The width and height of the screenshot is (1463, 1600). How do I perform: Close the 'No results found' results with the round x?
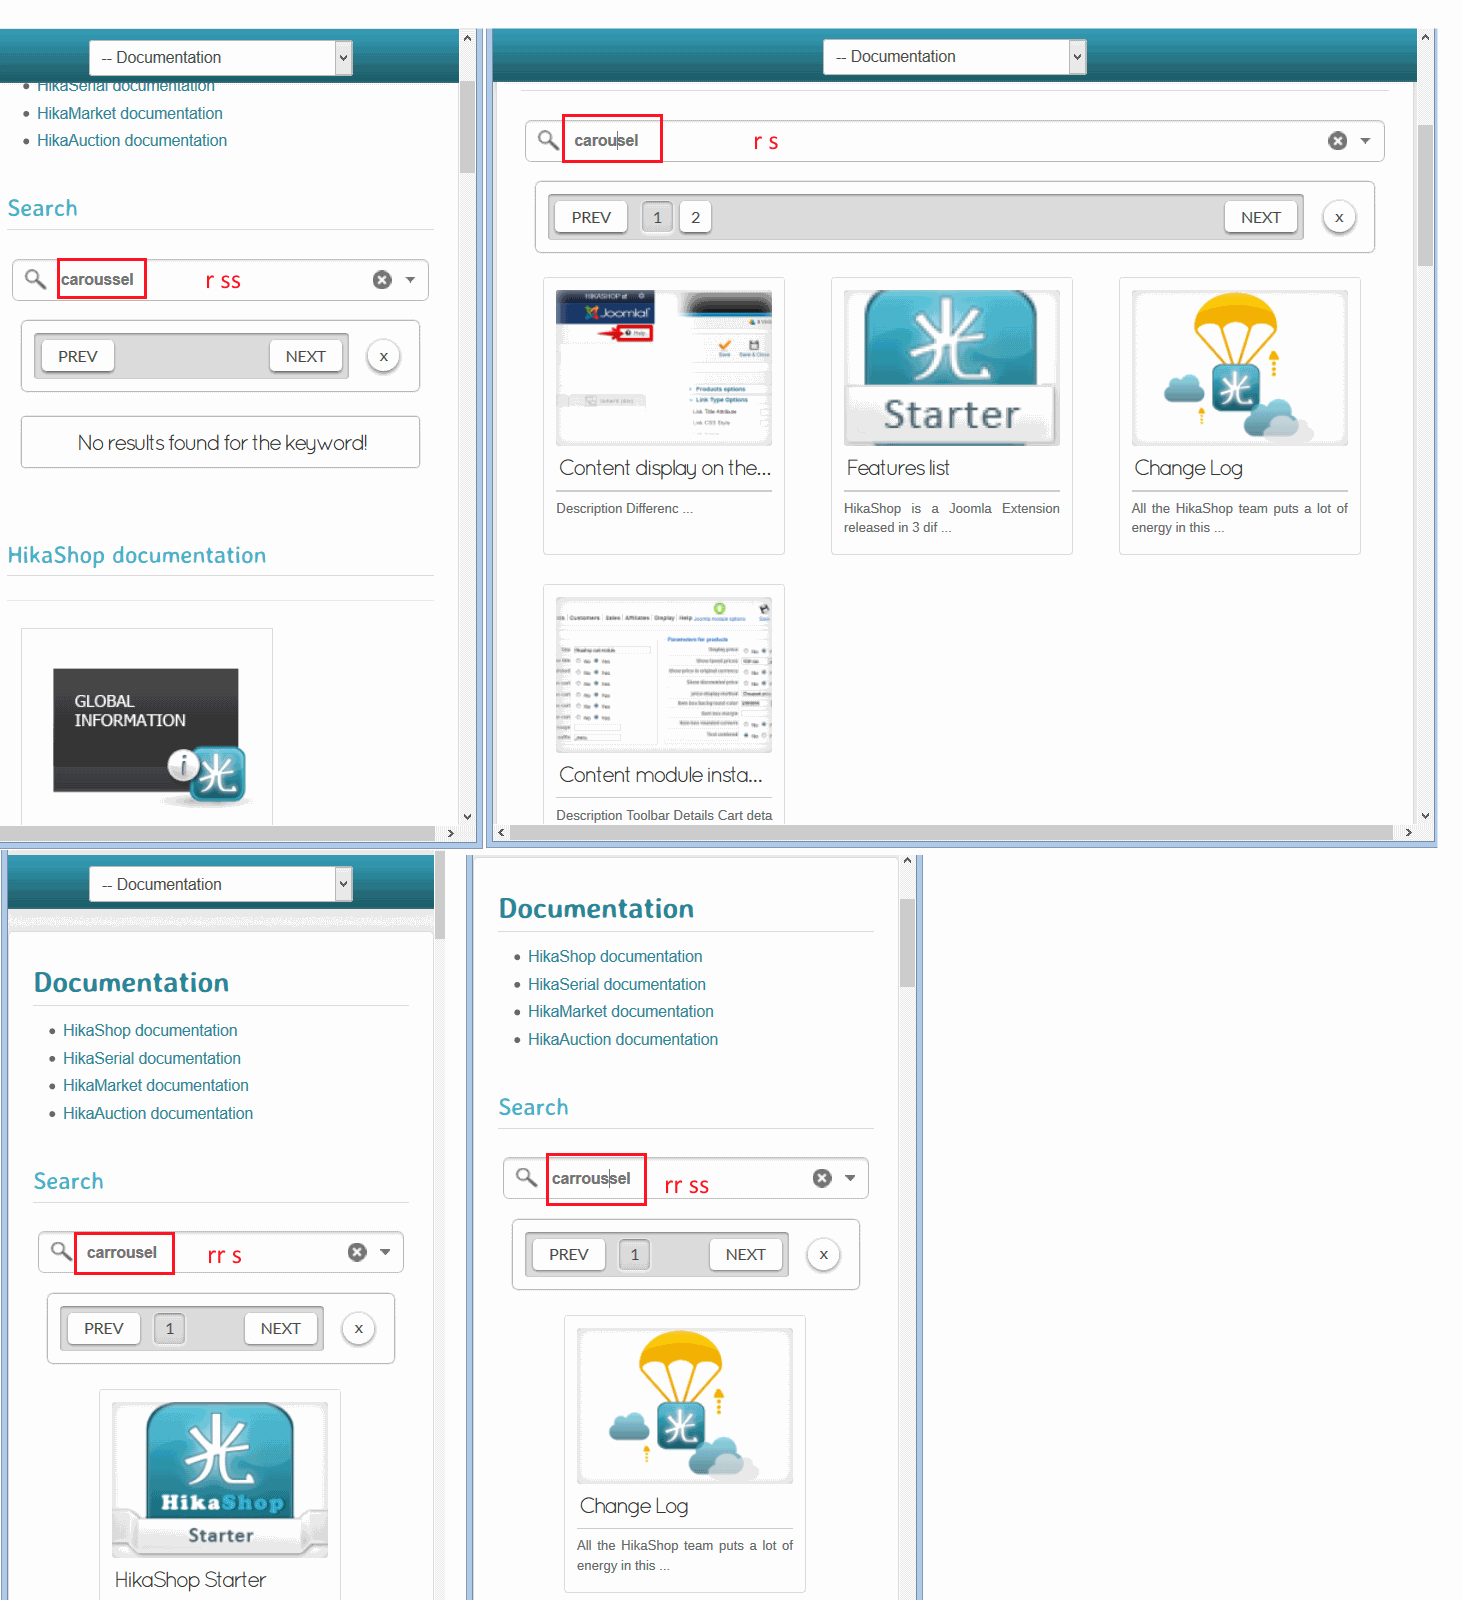pyautogui.click(x=383, y=356)
